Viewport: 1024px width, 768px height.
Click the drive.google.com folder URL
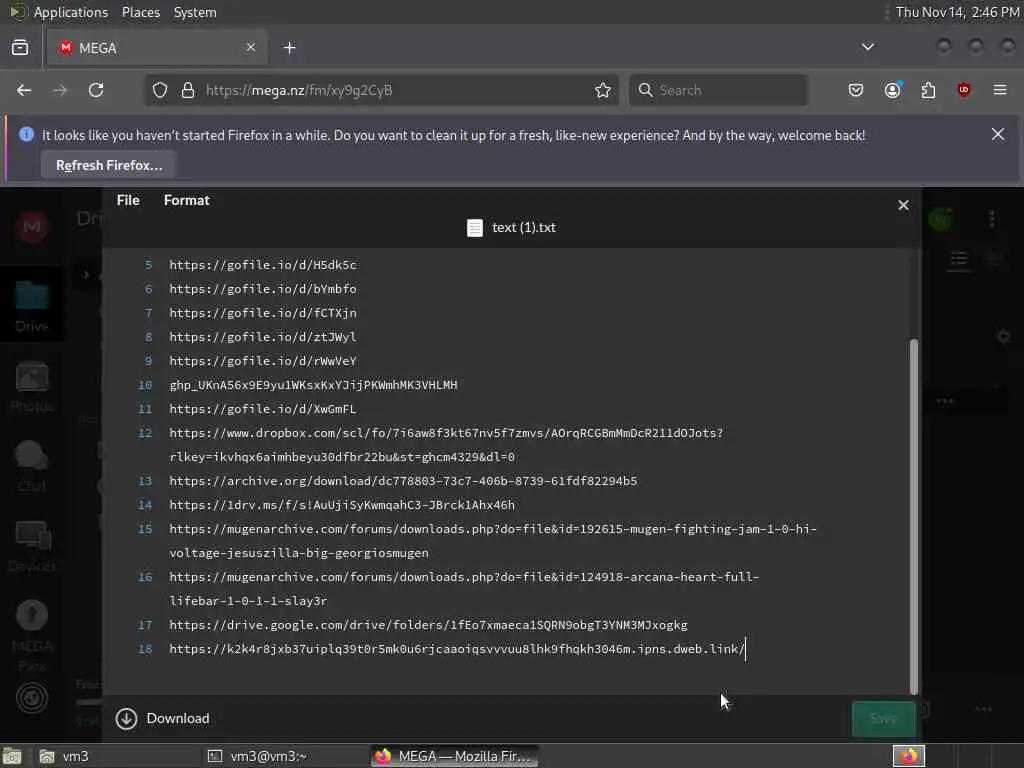[428, 625]
